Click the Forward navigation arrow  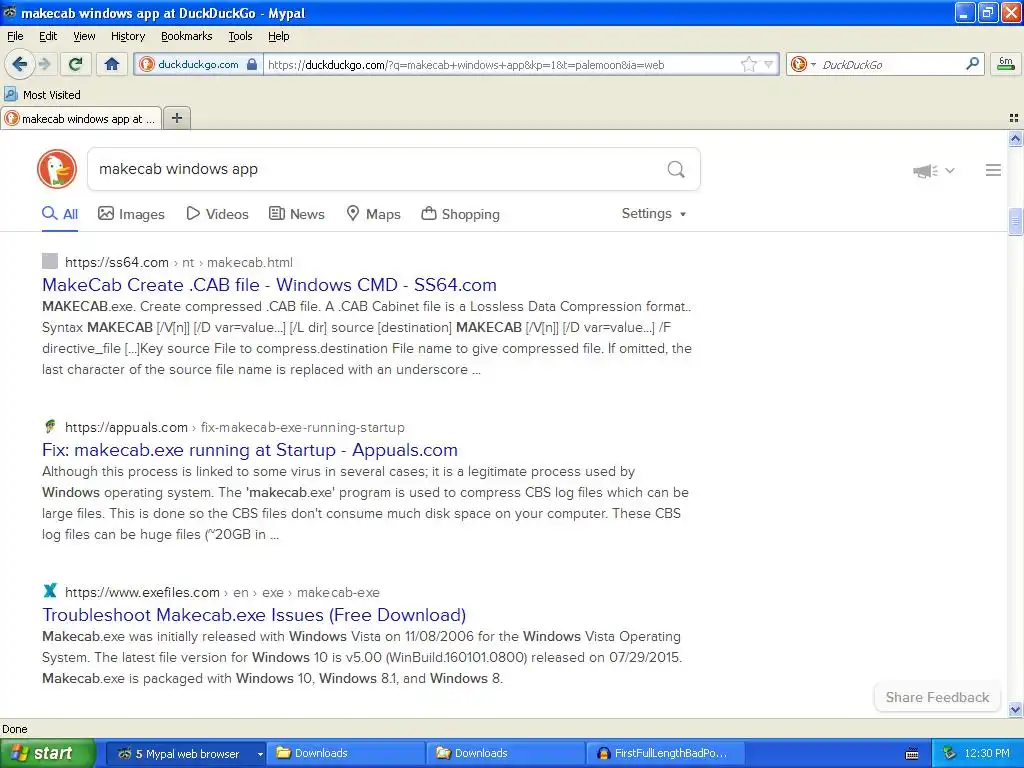tap(44, 64)
